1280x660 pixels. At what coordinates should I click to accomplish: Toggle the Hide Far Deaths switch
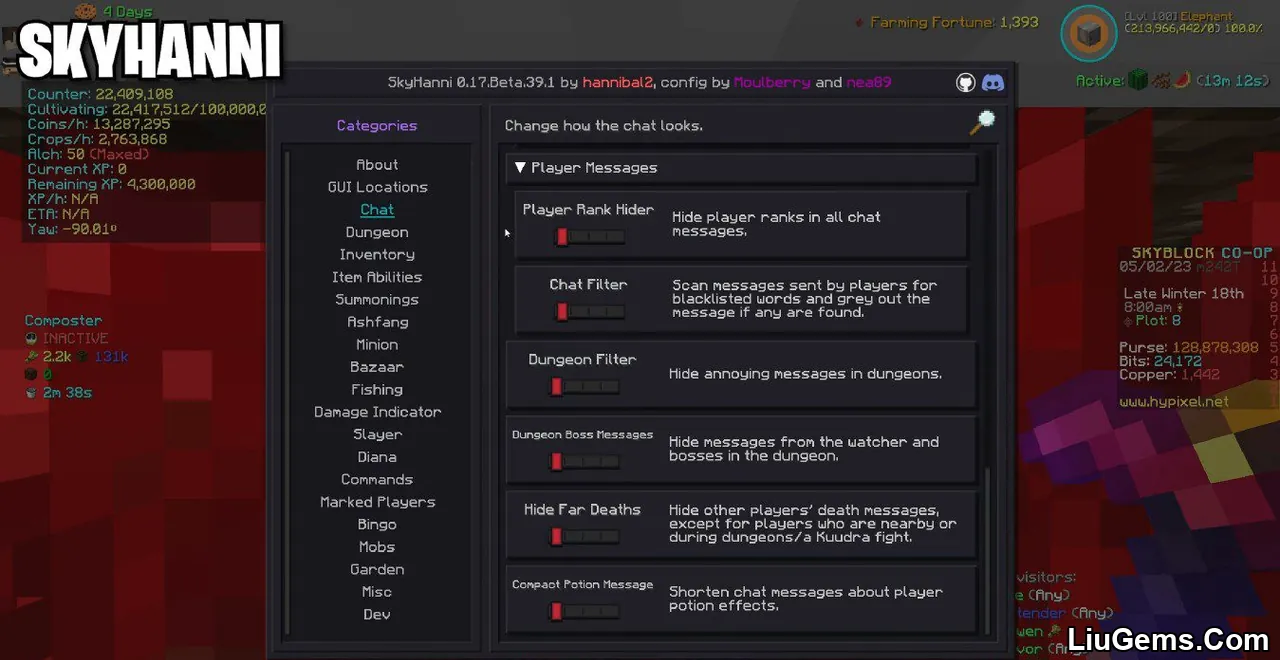[x=585, y=537]
